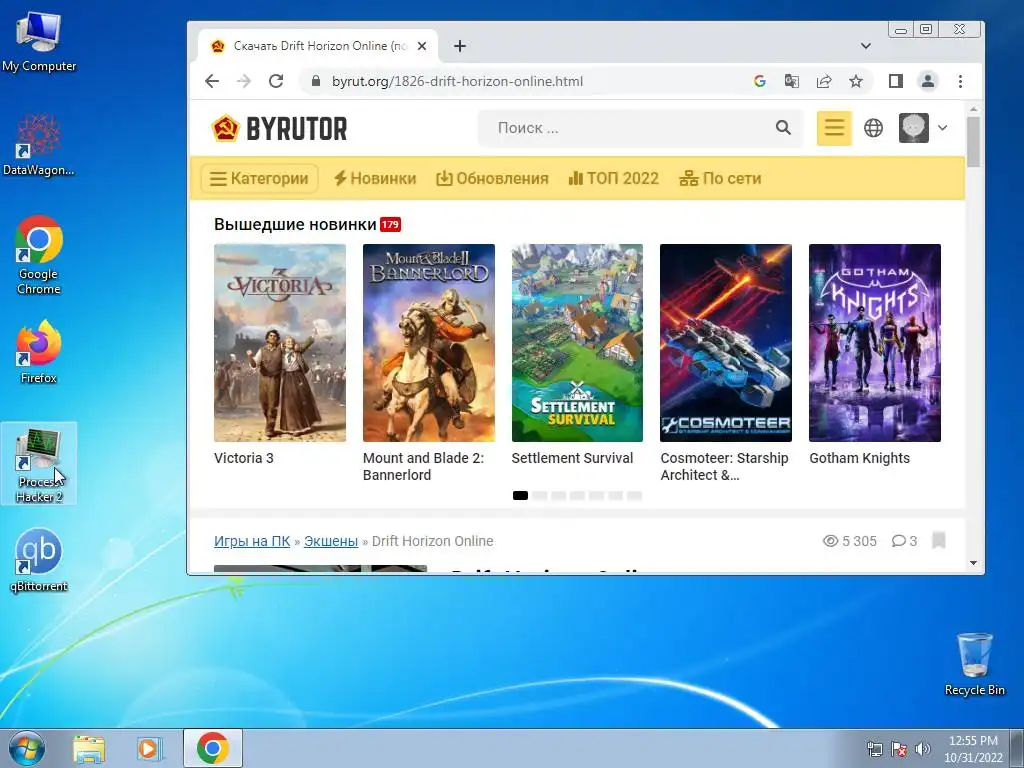Click the Gotham Knights title link

[859, 458]
